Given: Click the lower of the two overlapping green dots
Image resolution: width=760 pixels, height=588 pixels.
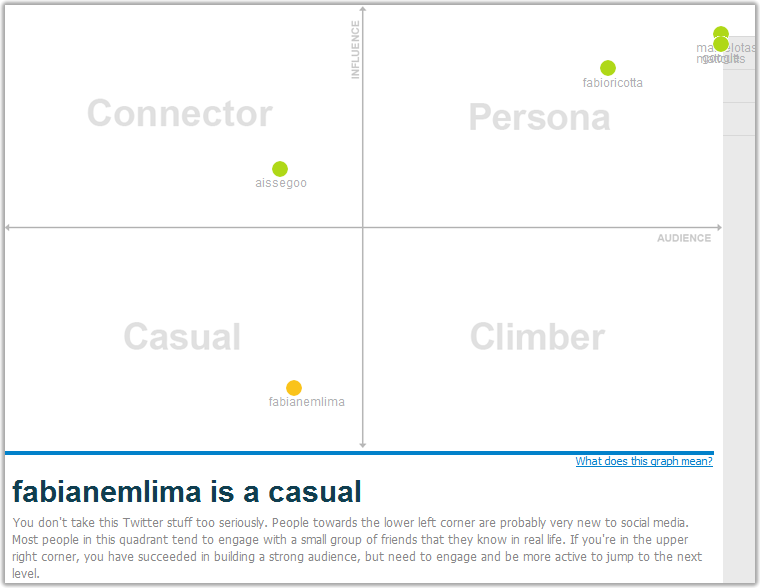Looking at the screenshot, I should 721,46.
